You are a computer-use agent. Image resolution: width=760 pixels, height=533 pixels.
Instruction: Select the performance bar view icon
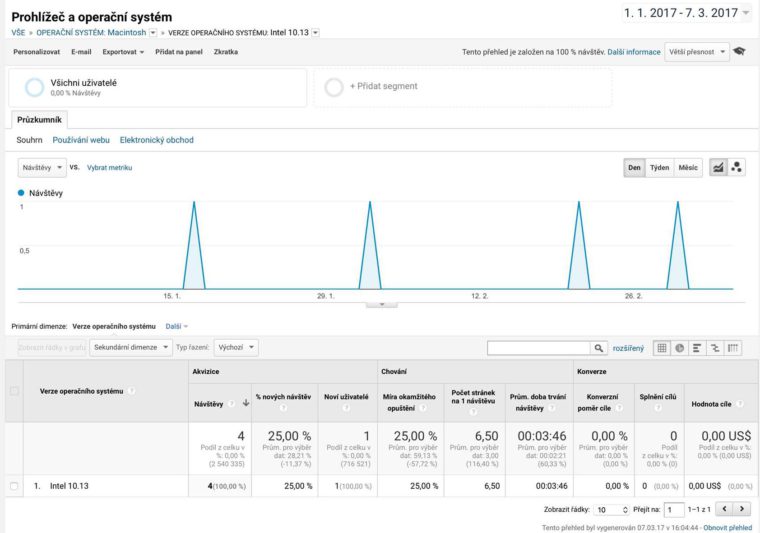pos(697,348)
